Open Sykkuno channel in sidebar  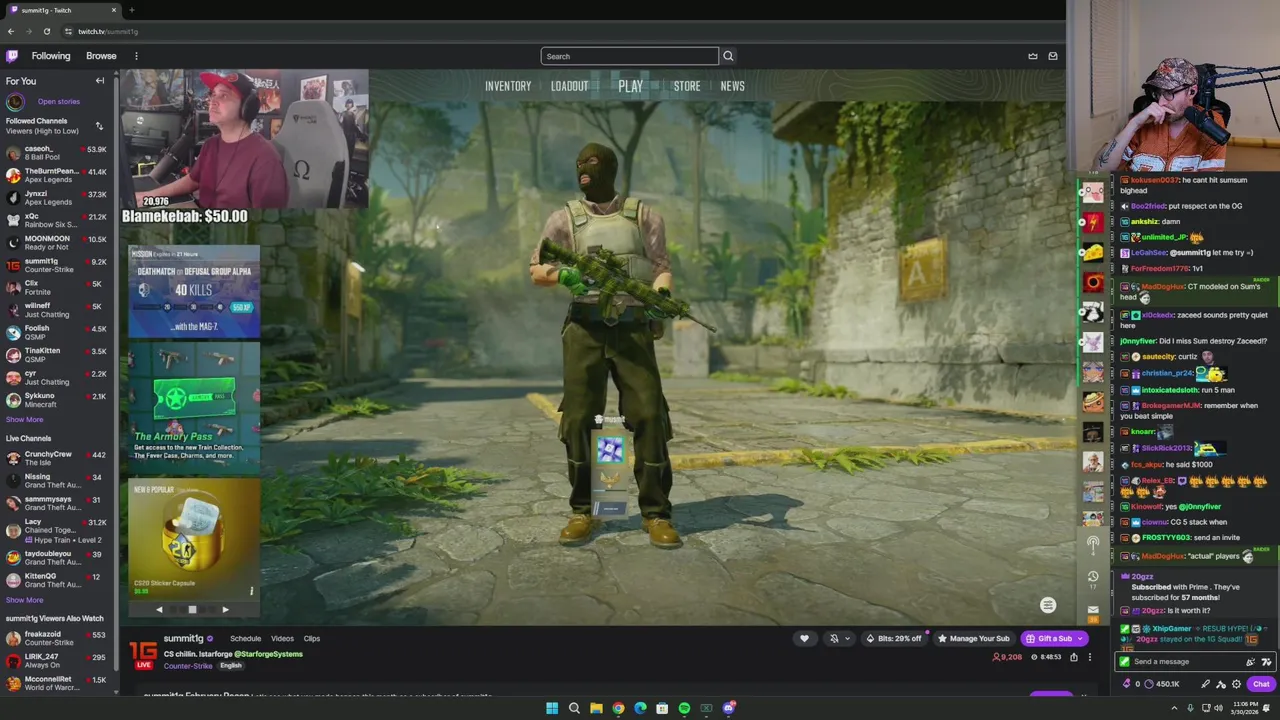tap(55, 400)
